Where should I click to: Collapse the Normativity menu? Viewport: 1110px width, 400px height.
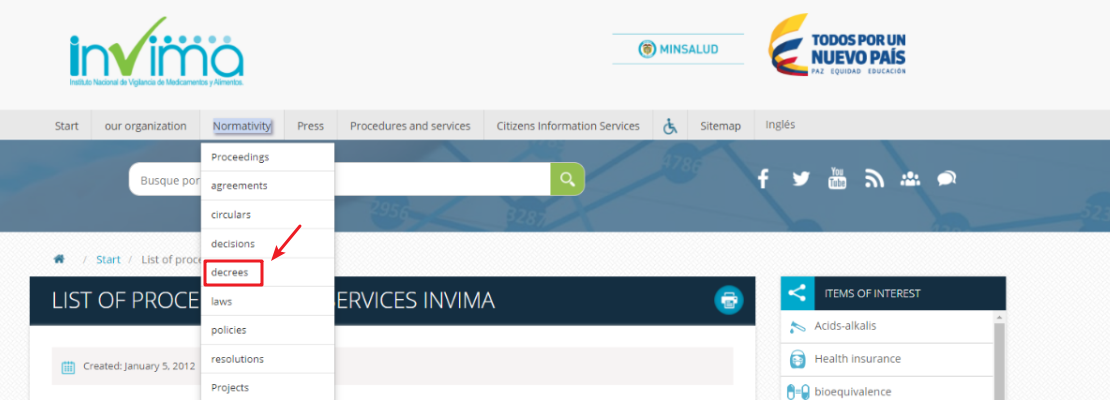point(242,126)
